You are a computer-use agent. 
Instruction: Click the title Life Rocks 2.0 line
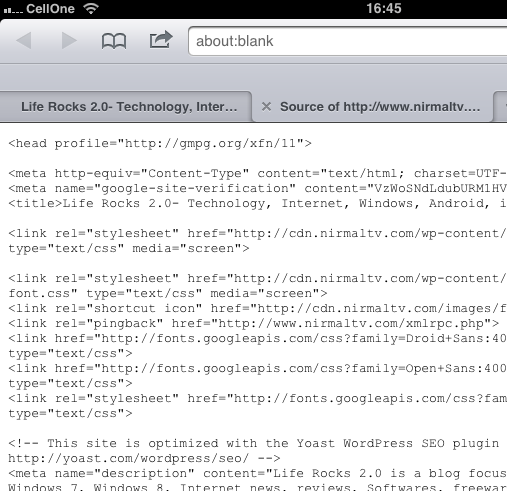click(257, 204)
